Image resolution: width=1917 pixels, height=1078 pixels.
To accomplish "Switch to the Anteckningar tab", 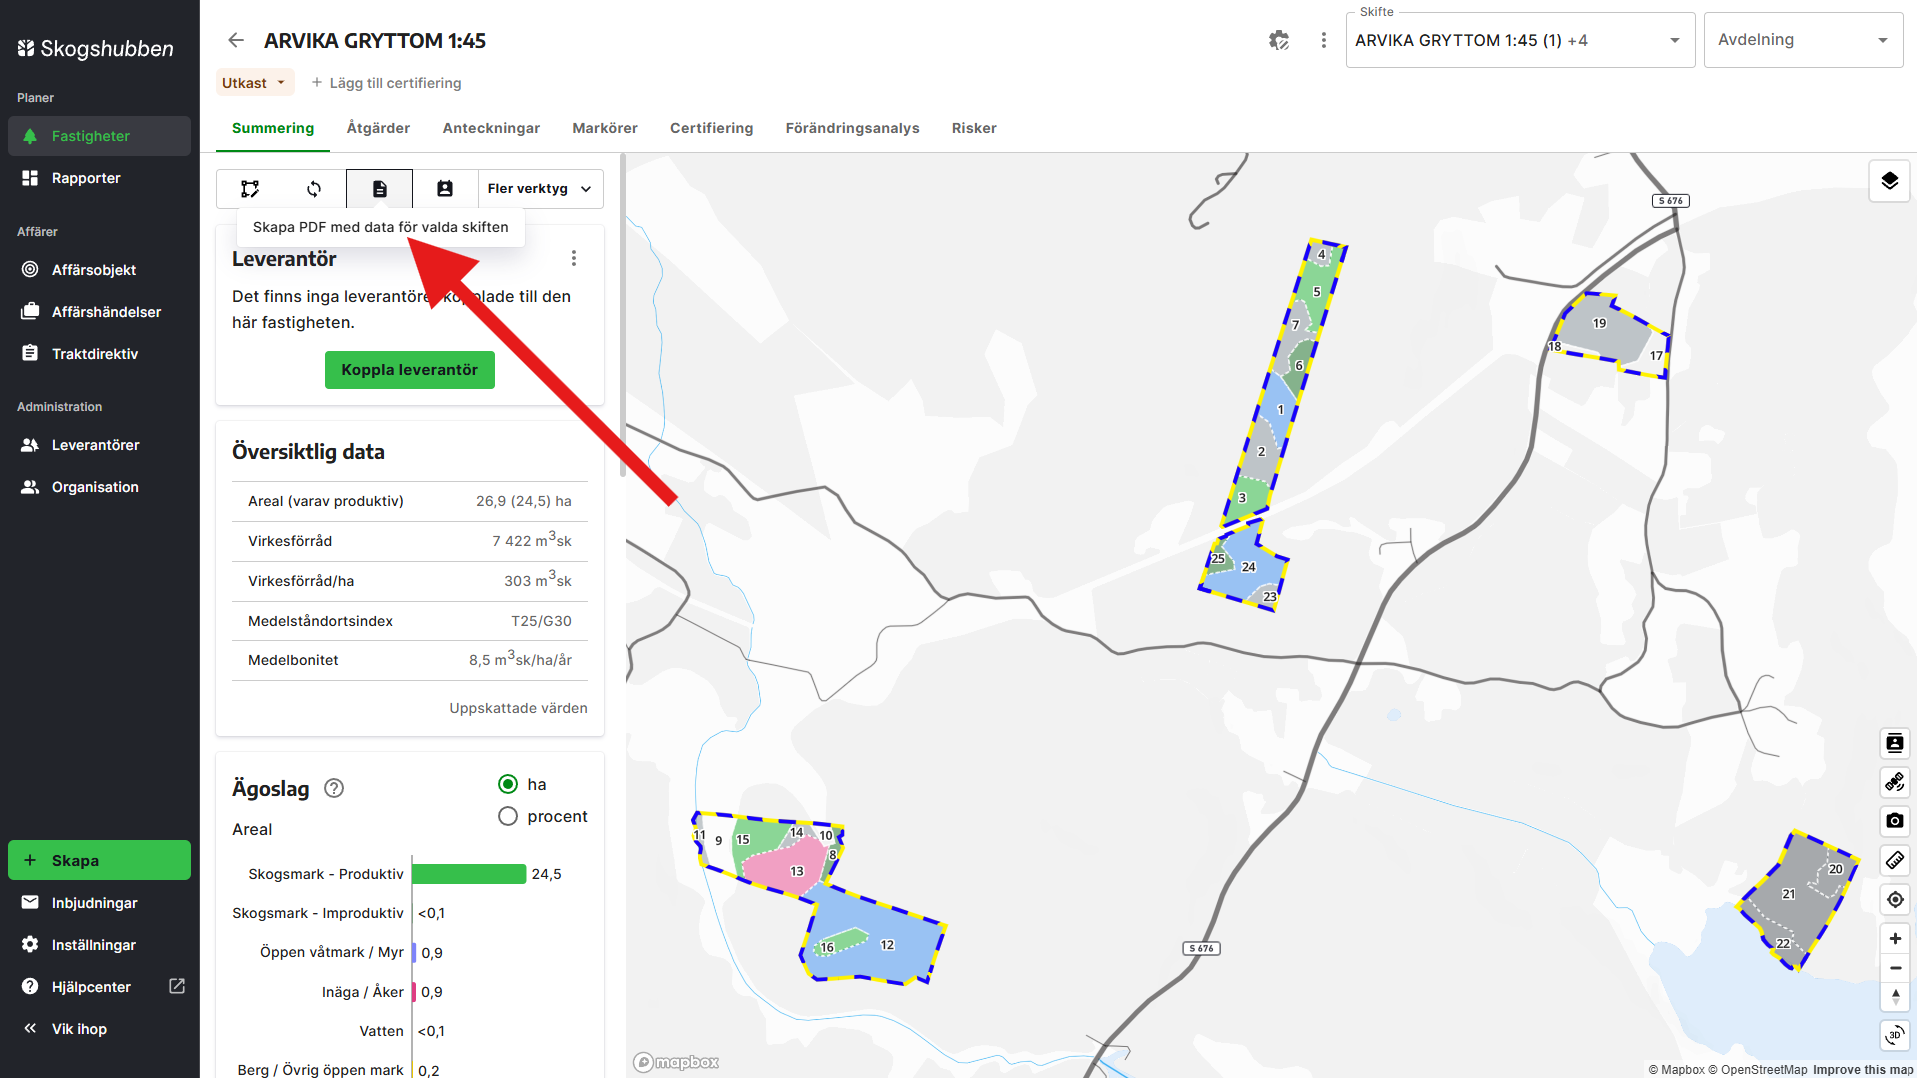I will [x=491, y=128].
